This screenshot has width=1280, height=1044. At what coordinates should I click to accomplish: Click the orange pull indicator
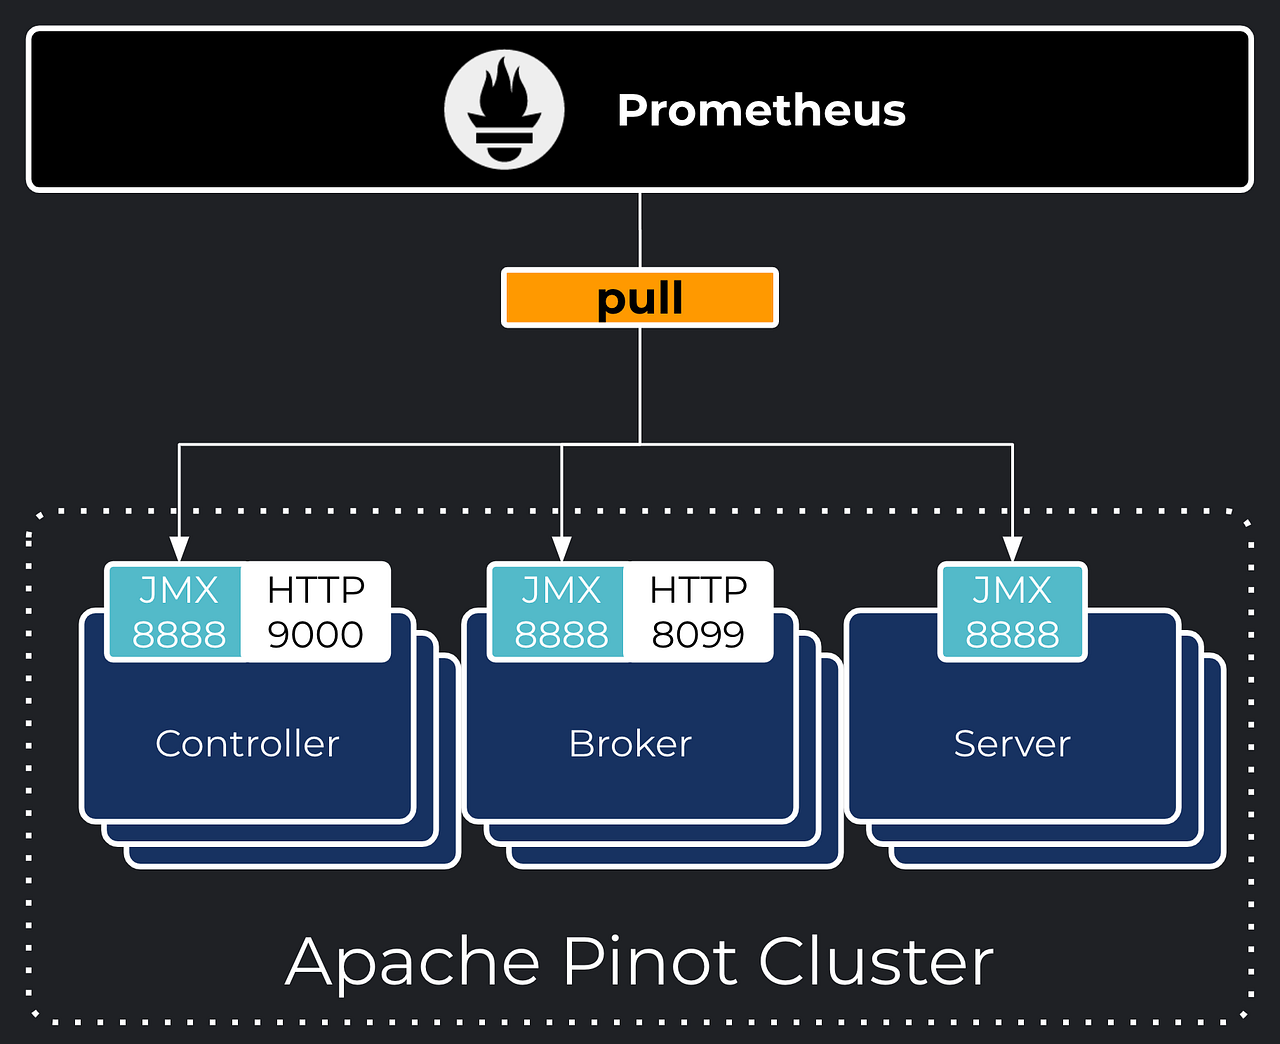click(640, 296)
